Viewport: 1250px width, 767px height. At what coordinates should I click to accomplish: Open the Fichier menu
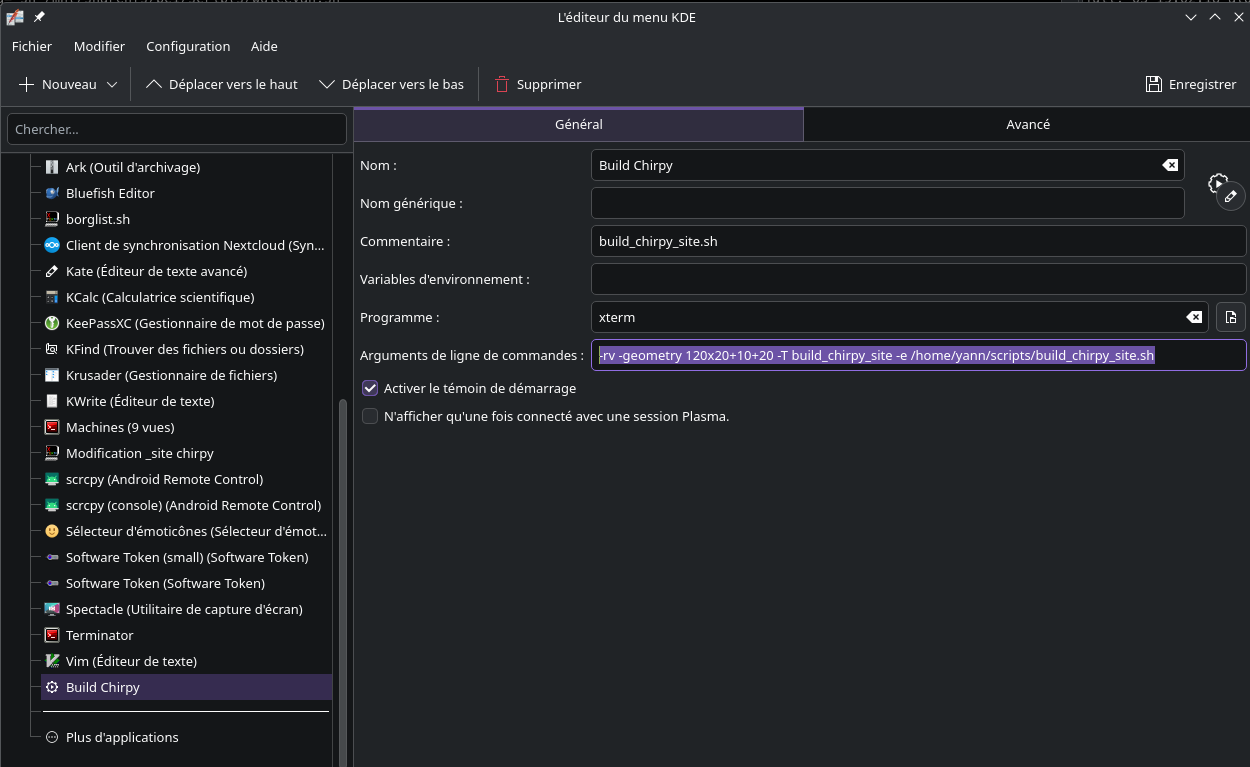tap(32, 46)
